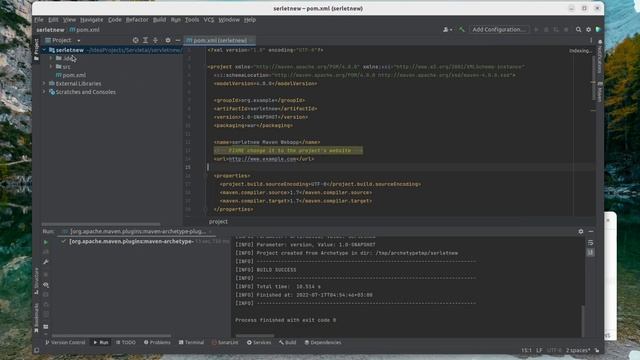Click the cursor position 15:1 status widget
640x360 pixels.
click(x=526, y=350)
